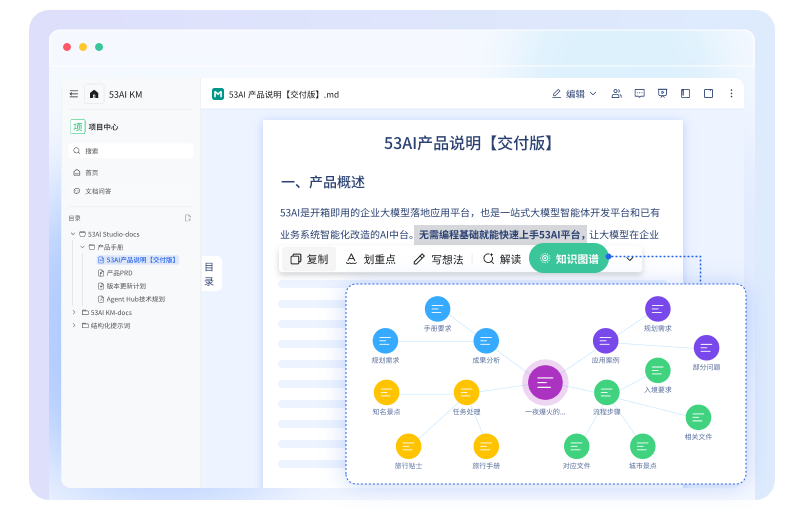Click the file name 53AI 产品说明【交付版】.md
This screenshot has width=805, height=520.
[x=284, y=94]
